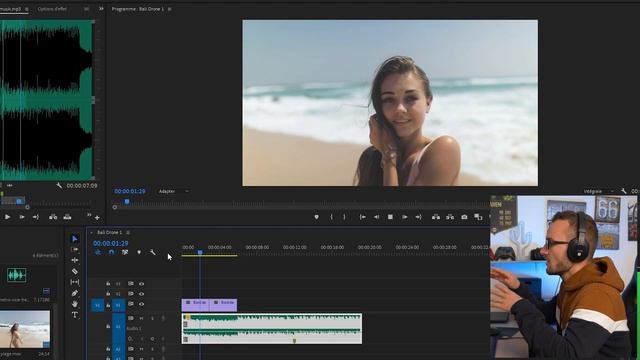Image resolution: width=640 pixels, height=360 pixels.
Task: Toggle insert sequences as nests option
Action: point(98,253)
